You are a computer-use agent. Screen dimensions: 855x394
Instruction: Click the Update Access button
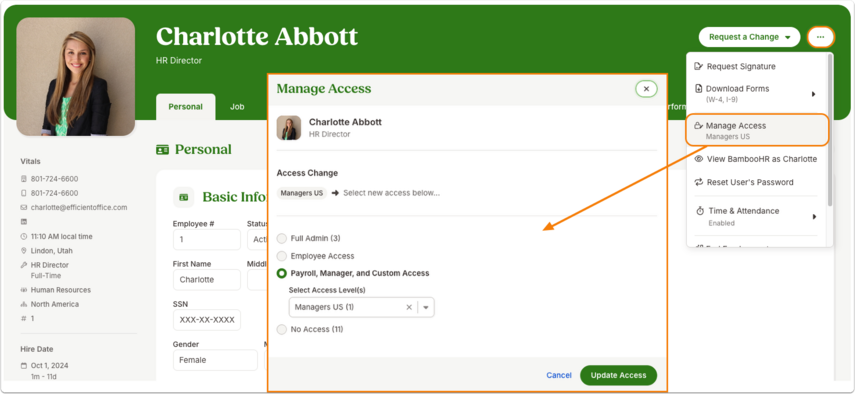click(x=618, y=375)
